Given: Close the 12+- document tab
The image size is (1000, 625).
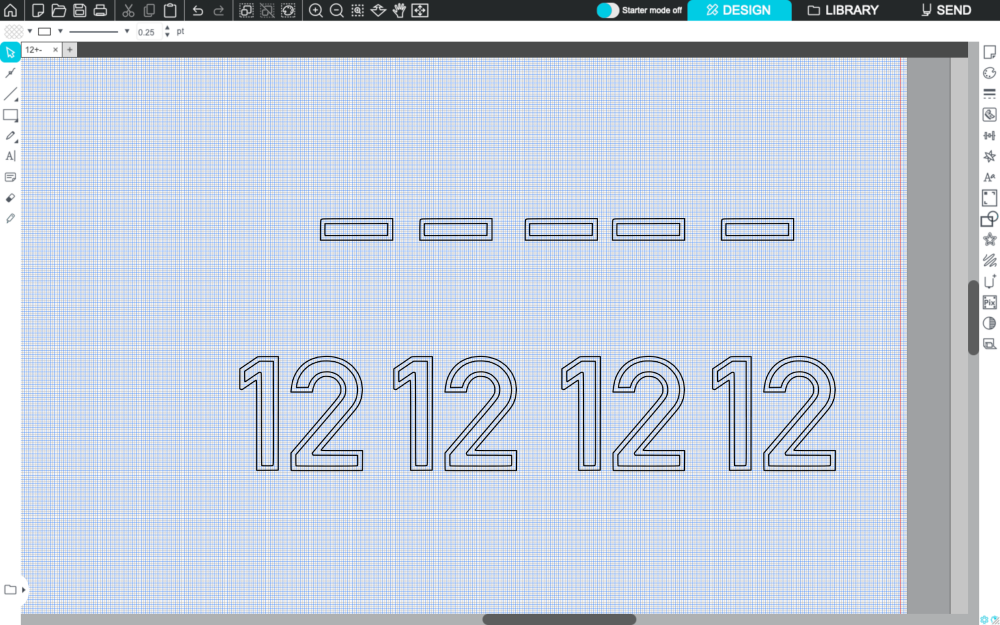Looking at the screenshot, I should click(x=56, y=49).
